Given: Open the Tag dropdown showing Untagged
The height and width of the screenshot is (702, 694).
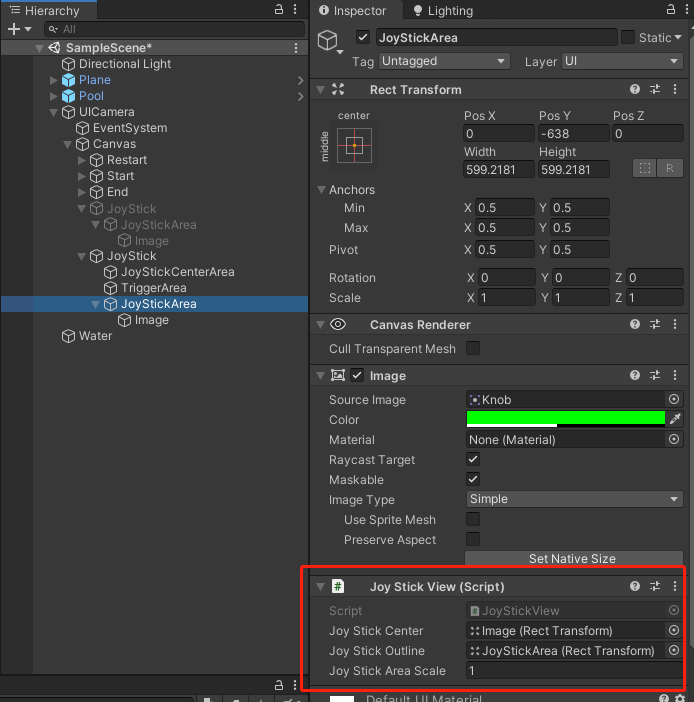Looking at the screenshot, I should [x=445, y=62].
